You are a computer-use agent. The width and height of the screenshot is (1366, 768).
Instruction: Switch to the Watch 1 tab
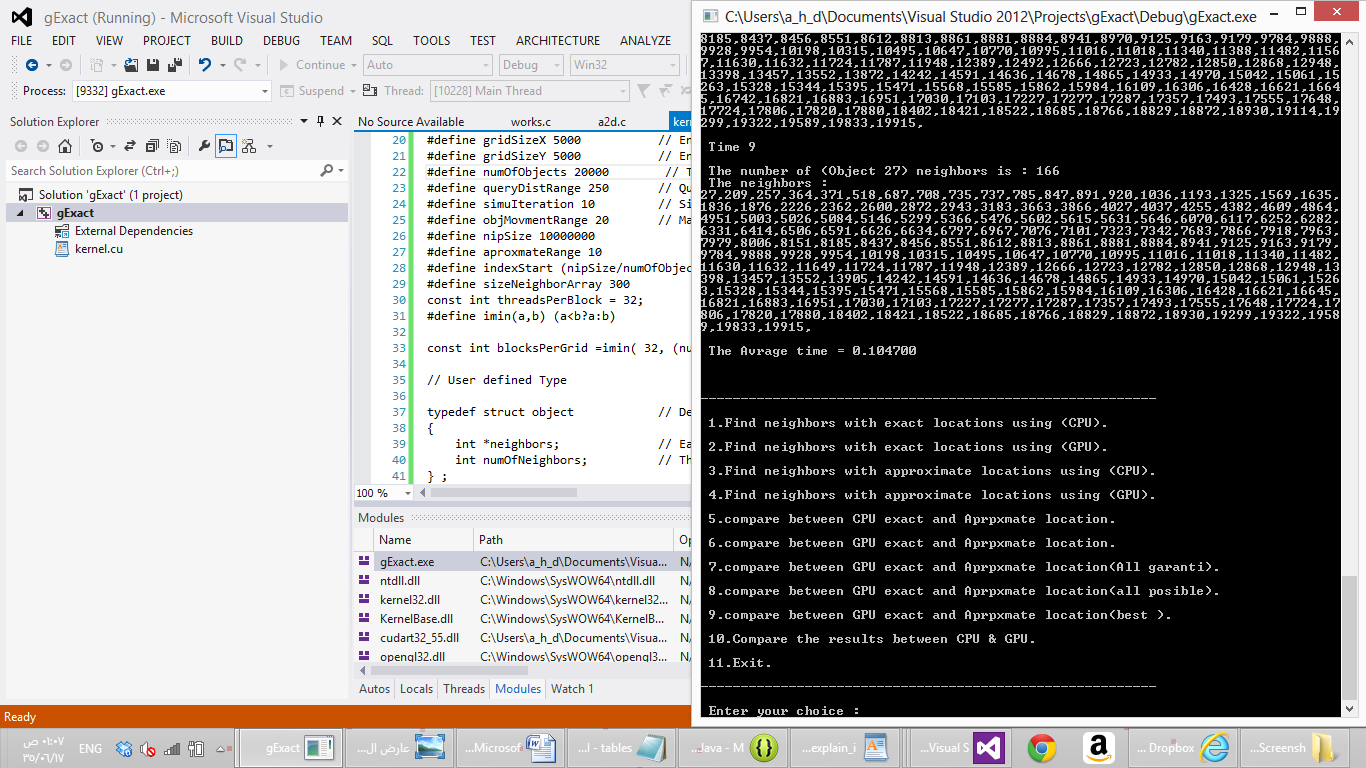point(572,688)
